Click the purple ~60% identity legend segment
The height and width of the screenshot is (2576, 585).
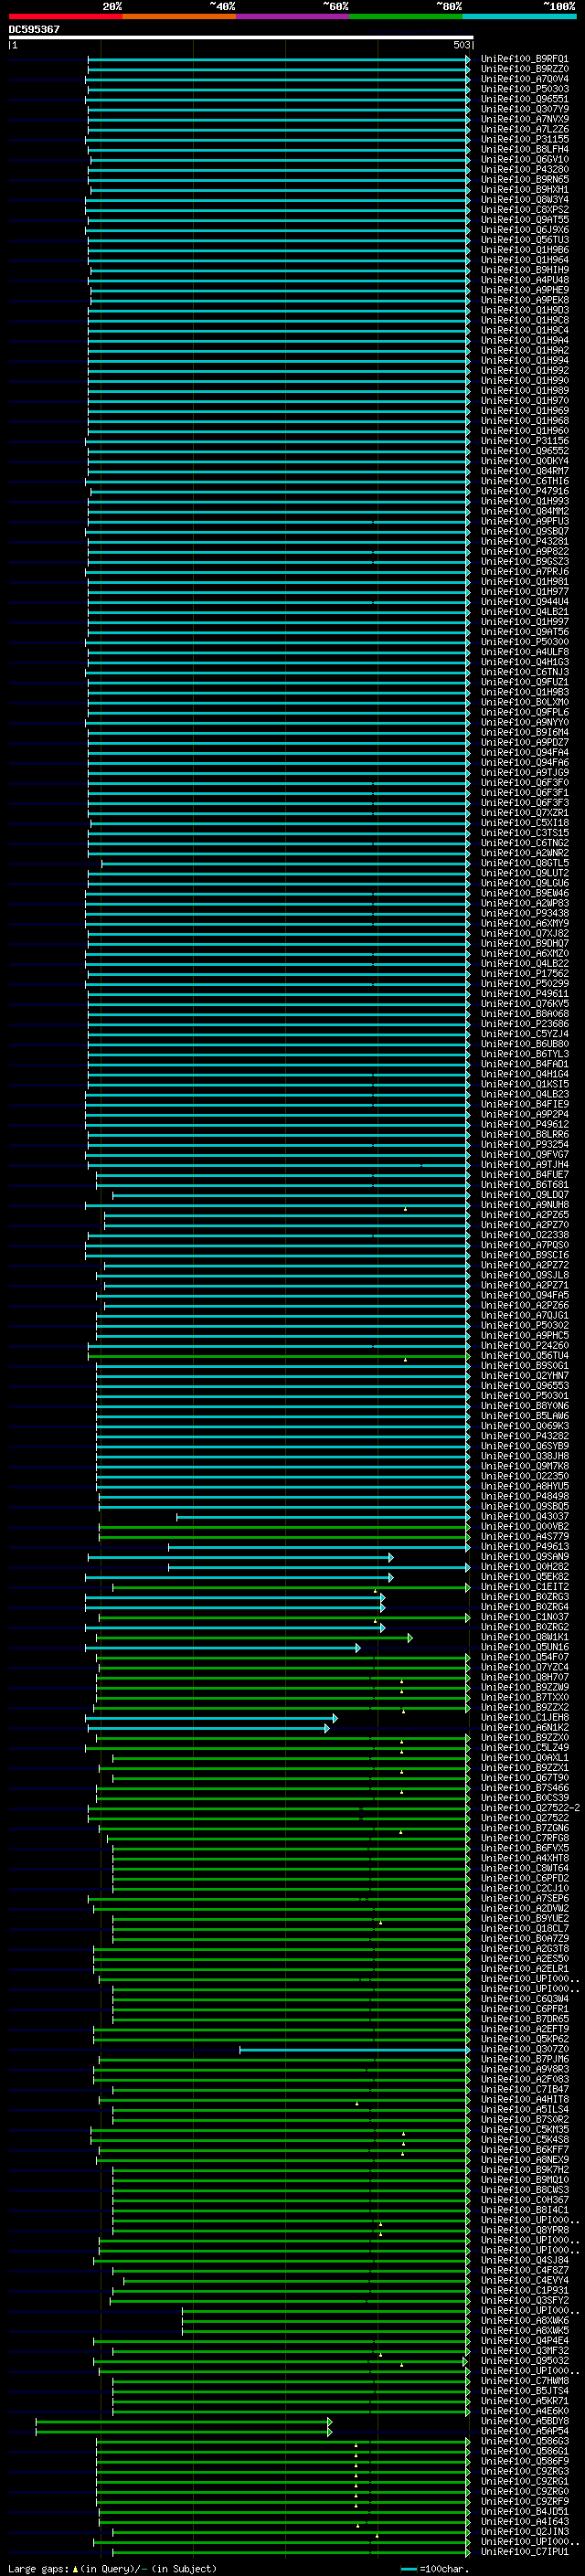click(293, 17)
